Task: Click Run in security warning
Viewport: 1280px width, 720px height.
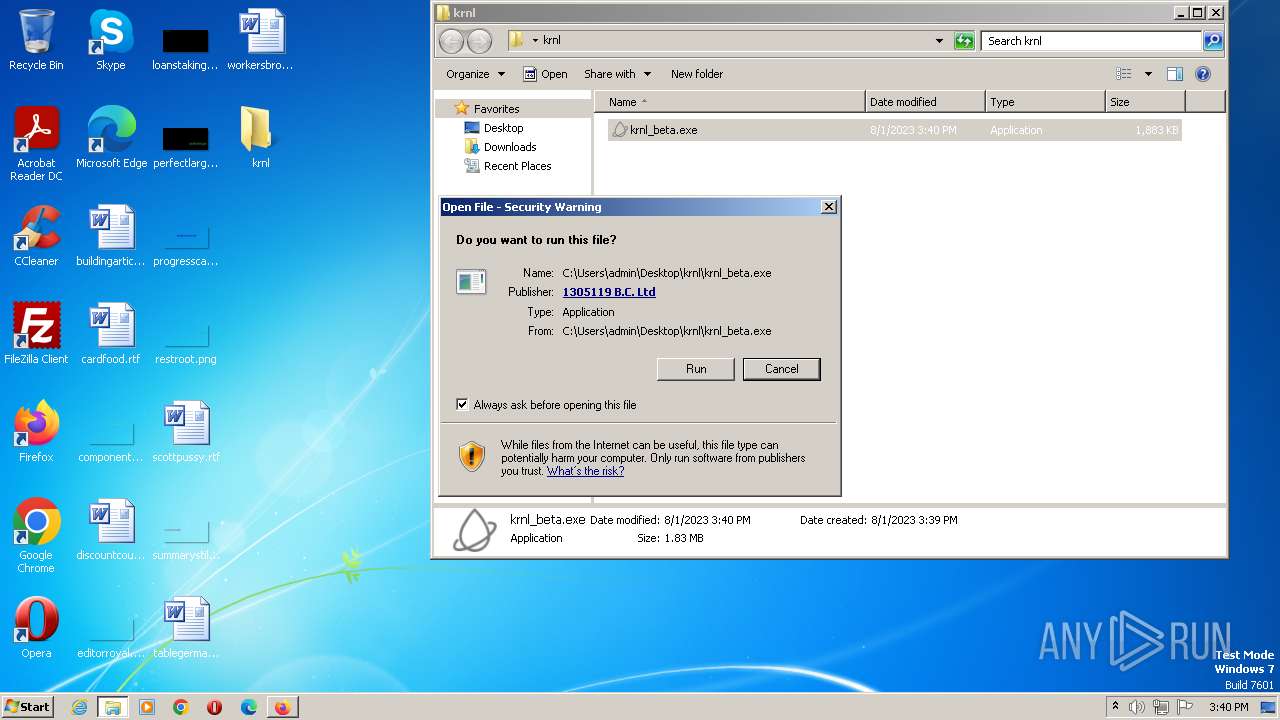Action: pos(696,369)
